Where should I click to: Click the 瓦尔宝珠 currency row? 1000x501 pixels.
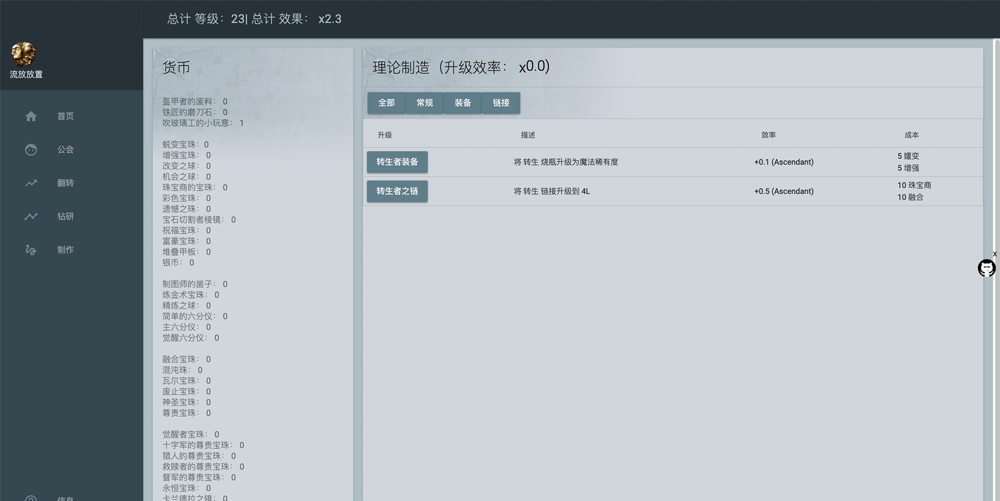pyautogui.click(x=186, y=381)
